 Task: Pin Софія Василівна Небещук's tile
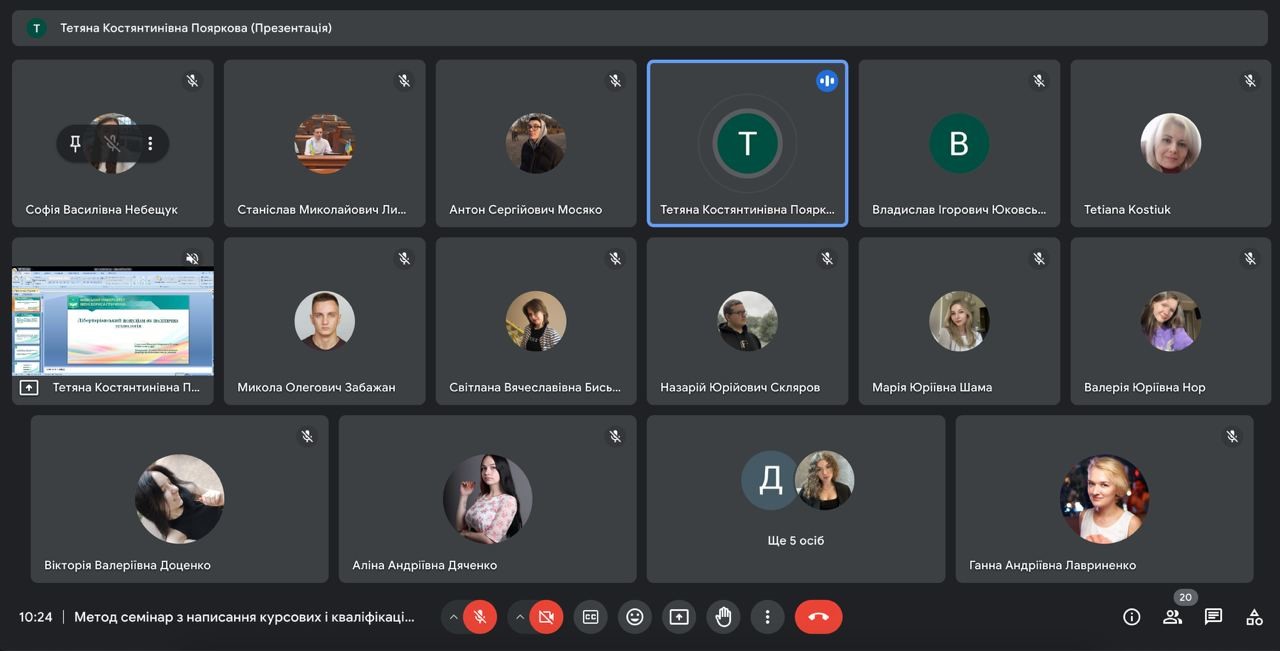click(75, 144)
